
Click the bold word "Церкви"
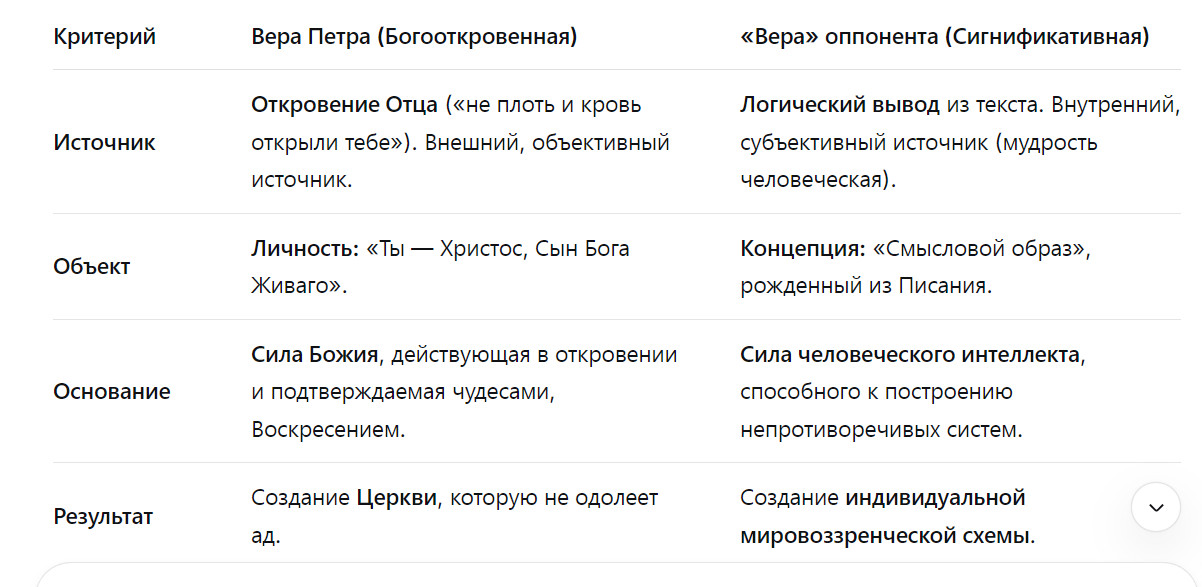pos(397,498)
